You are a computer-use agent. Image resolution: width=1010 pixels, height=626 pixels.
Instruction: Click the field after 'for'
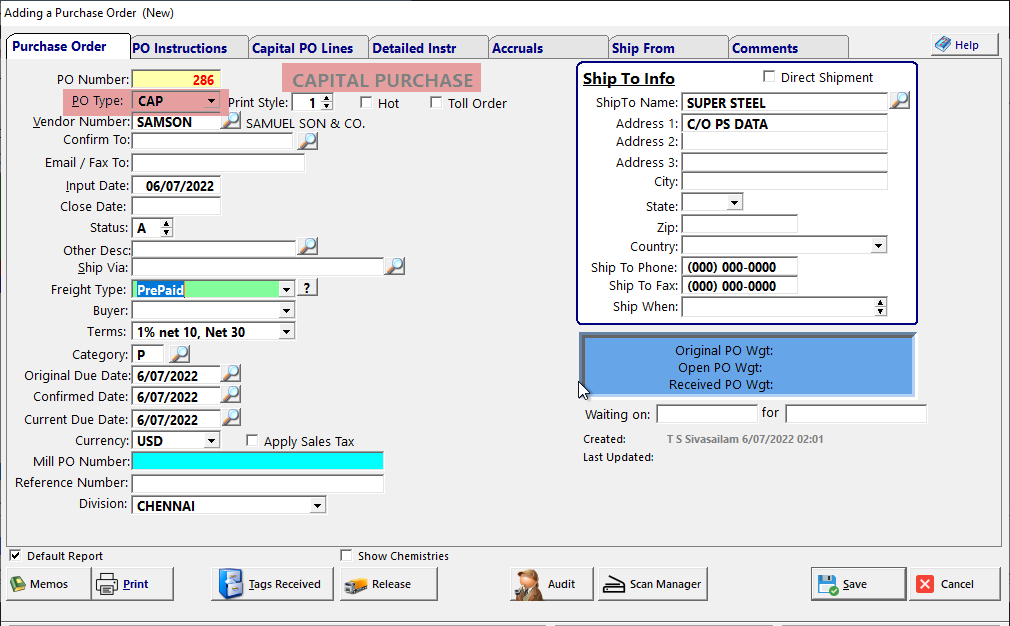click(x=855, y=413)
